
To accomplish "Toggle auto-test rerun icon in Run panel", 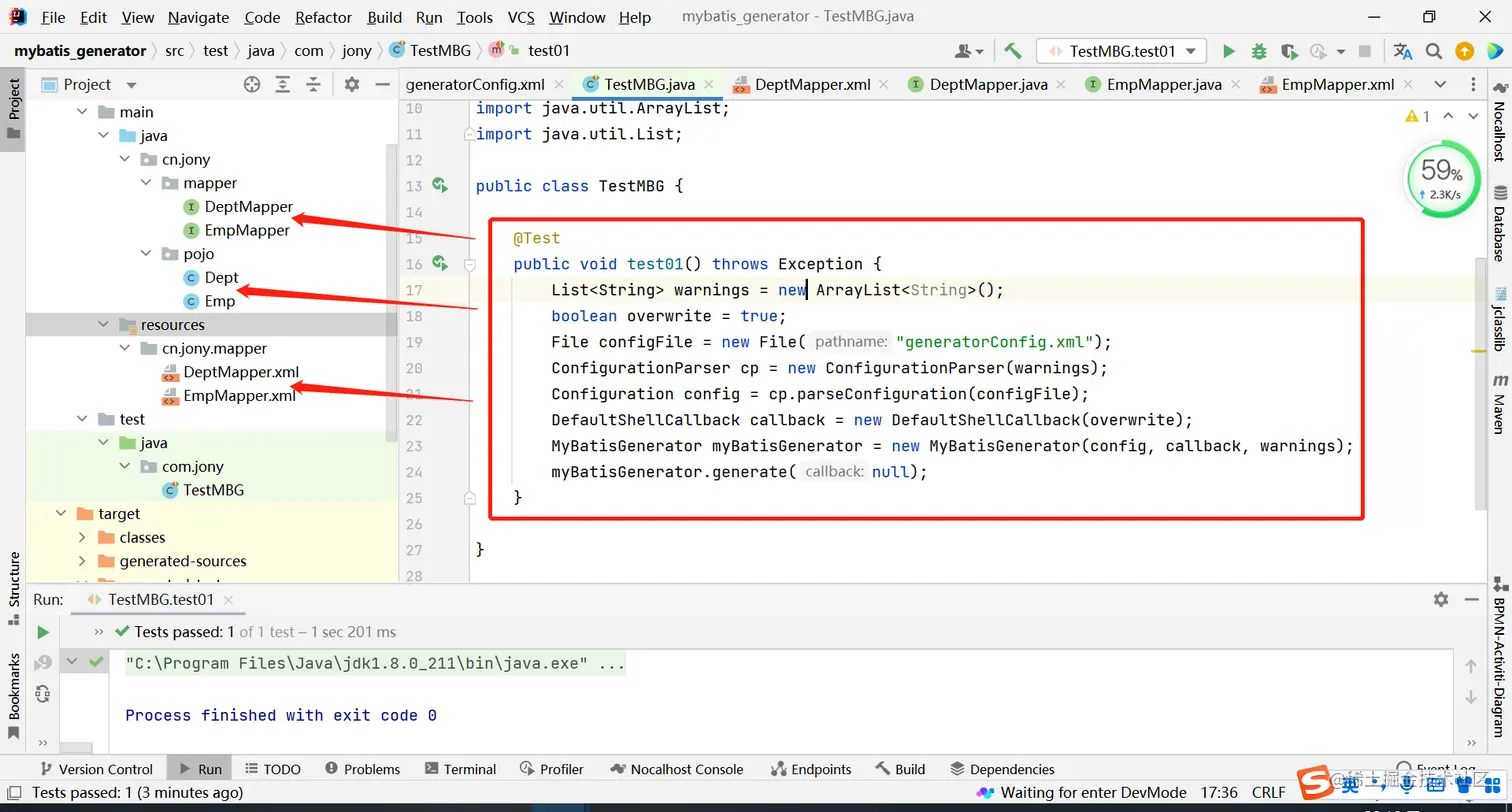I will pos(43,693).
